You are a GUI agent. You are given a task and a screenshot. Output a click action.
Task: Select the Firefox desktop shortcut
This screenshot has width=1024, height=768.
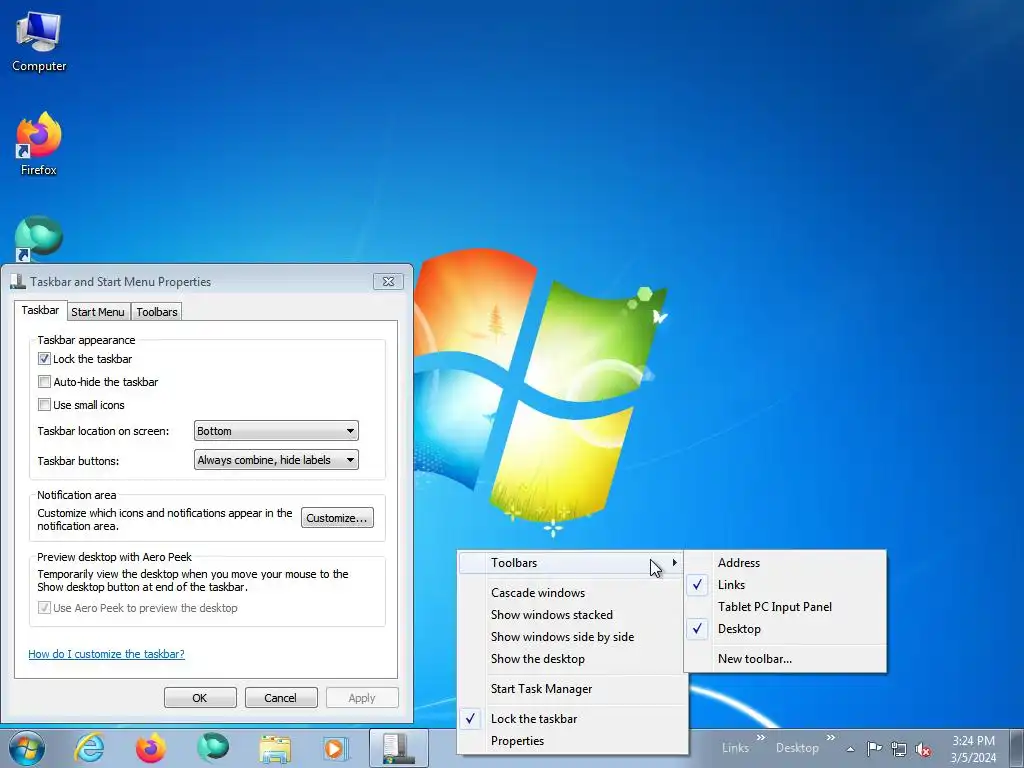39,144
